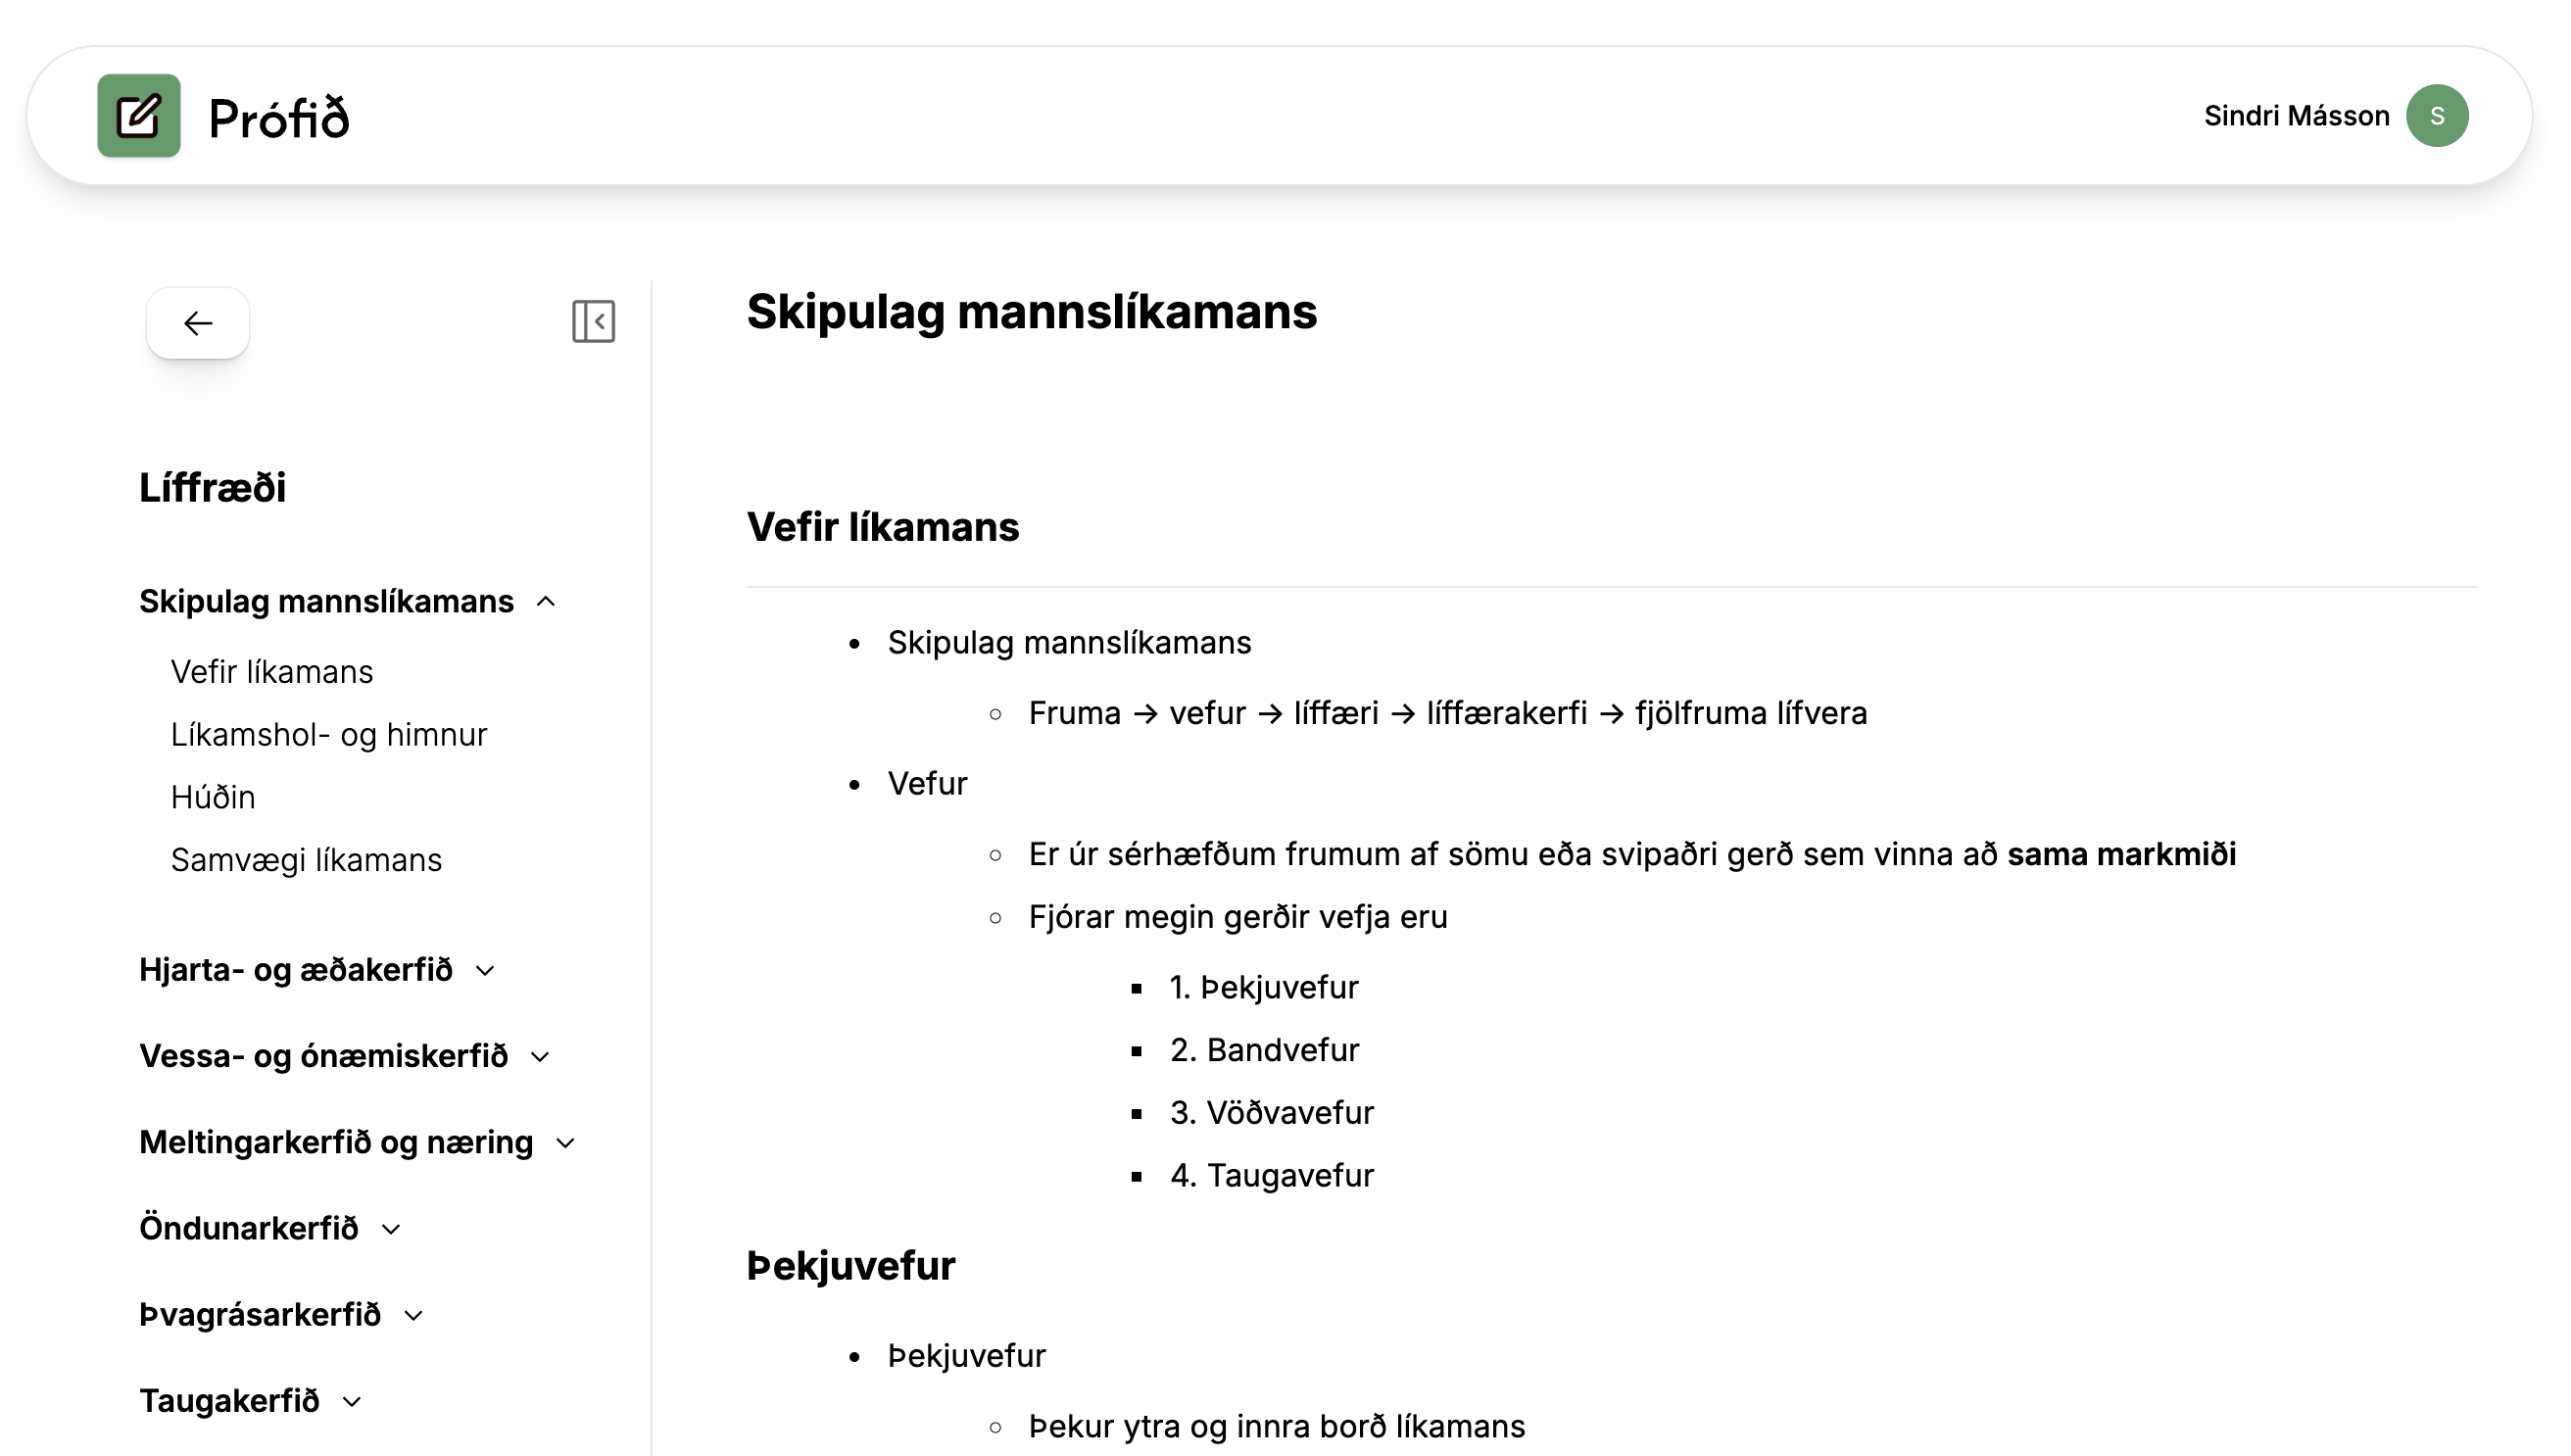The height and width of the screenshot is (1456, 2571).
Task: Open the Sindri Másson avatar
Action: tap(2438, 115)
